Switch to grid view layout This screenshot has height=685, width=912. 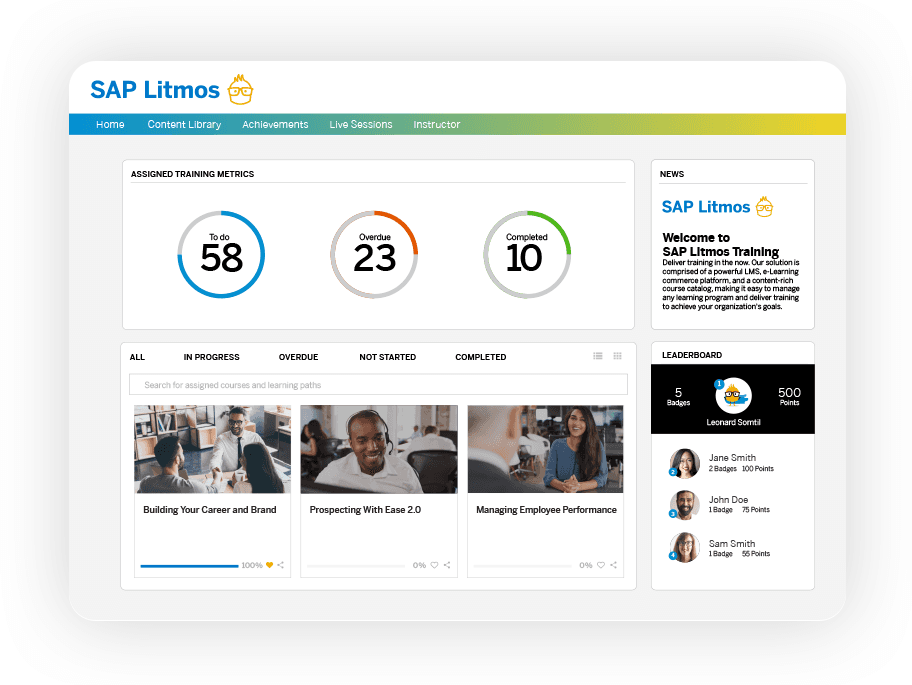618,356
